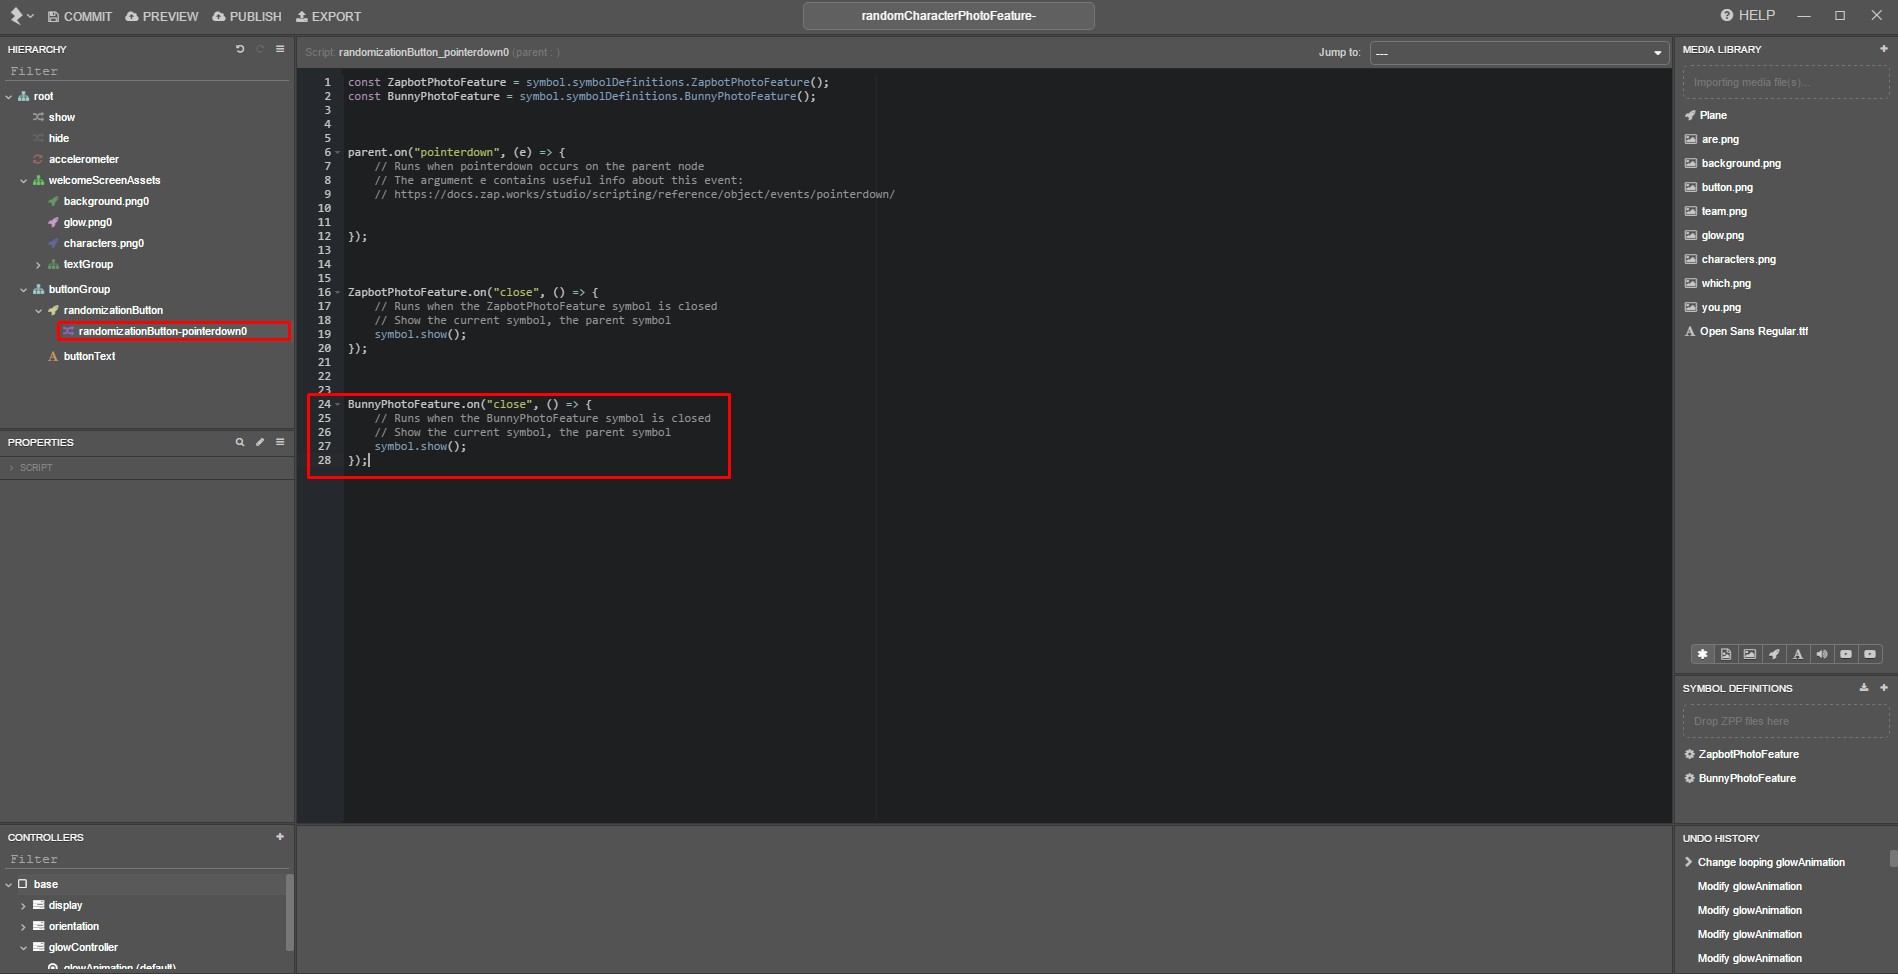1898x974 pixels.
Task: Add a new controller with plus icon
Action: click(x=280, y=837)
